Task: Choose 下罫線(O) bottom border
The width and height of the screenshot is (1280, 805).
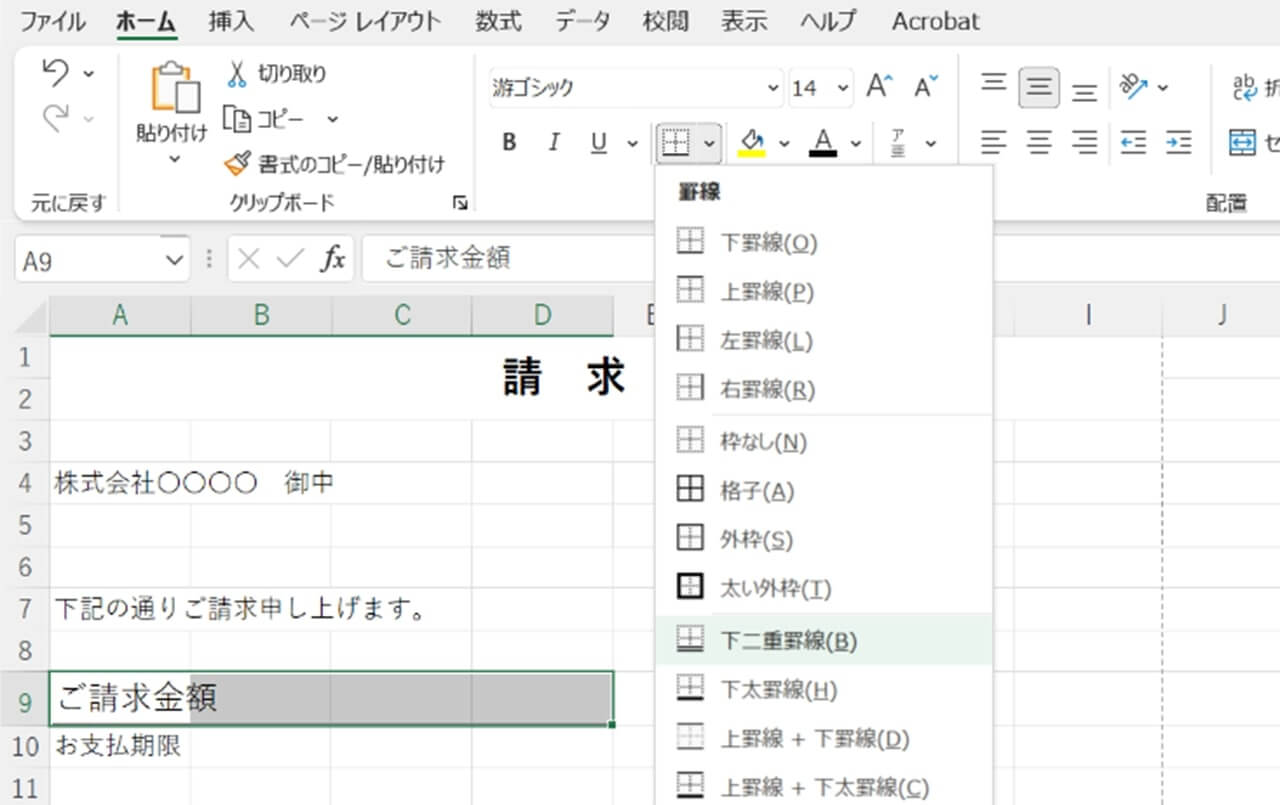Action: tap(824, 242)
